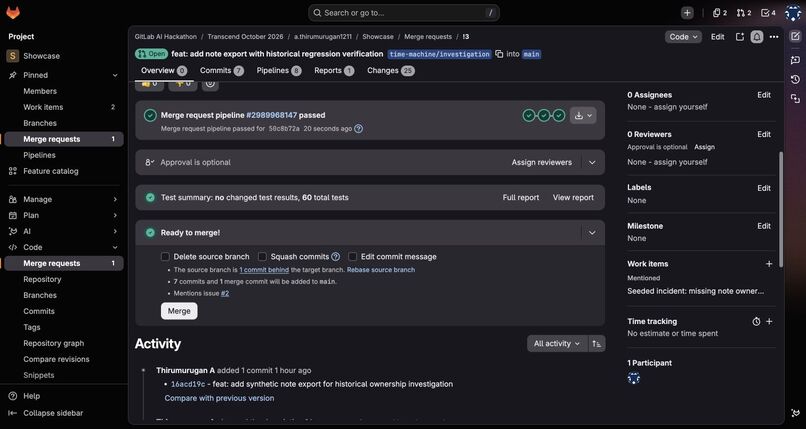The width and height of the screenshot is (806, 429).
Task: Collapse the sidebar
Action: tap(46, 413)
